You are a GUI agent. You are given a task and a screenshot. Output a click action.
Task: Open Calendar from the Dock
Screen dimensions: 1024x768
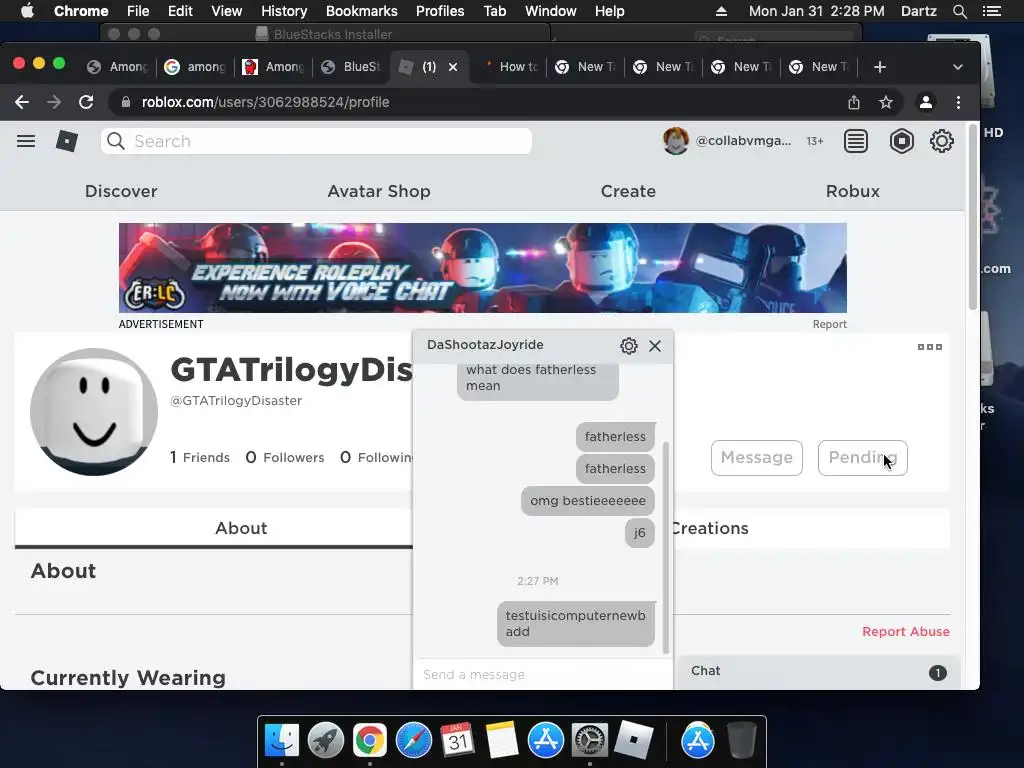click(457, 739)
